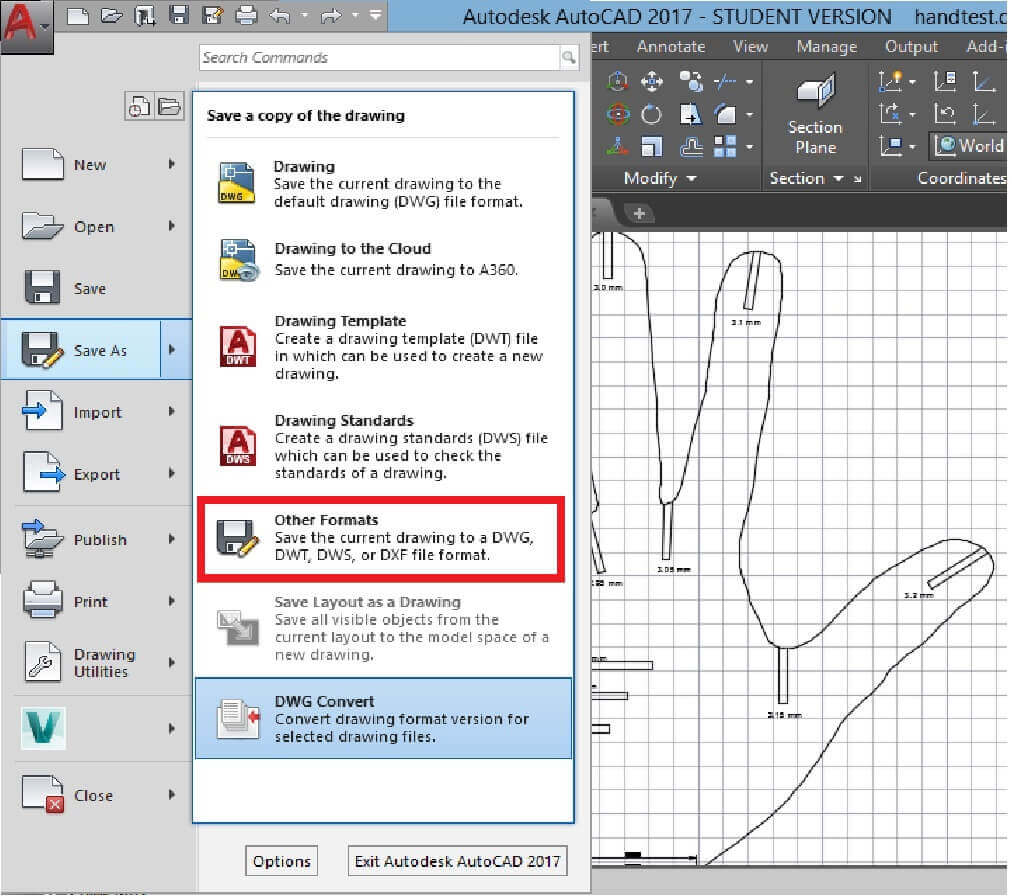This screenshot has width=1012, height=896.
Task: Open the Undo history dropdown arrow
Action: point(304,15)
